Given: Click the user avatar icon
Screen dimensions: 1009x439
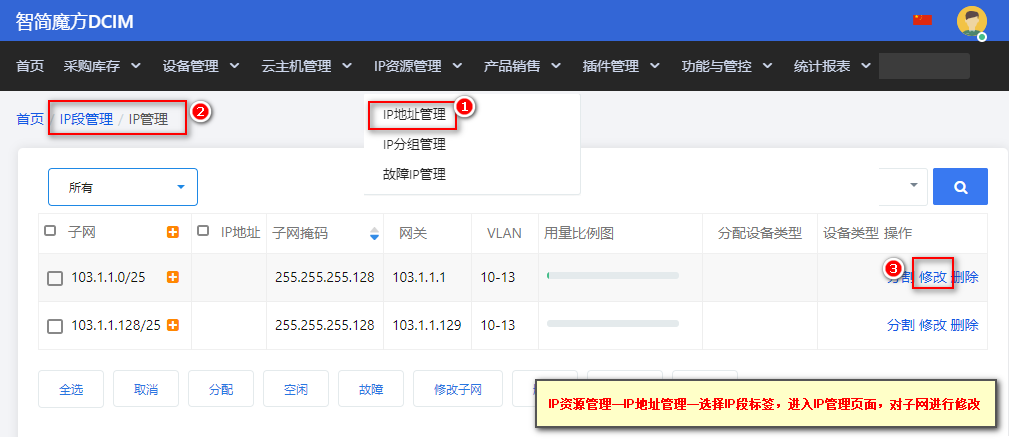Looking at the screenshot, I should [x=971, y=21].
